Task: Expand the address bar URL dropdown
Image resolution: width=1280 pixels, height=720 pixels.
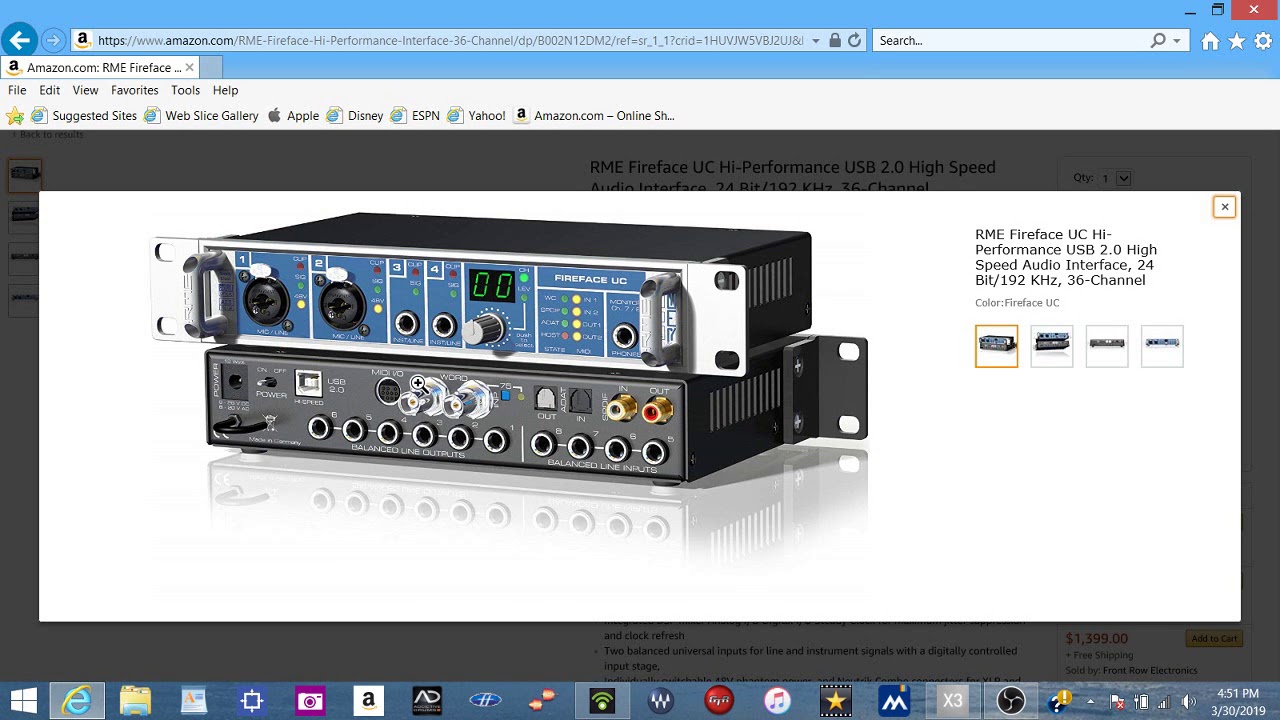Action: (816, 41)
